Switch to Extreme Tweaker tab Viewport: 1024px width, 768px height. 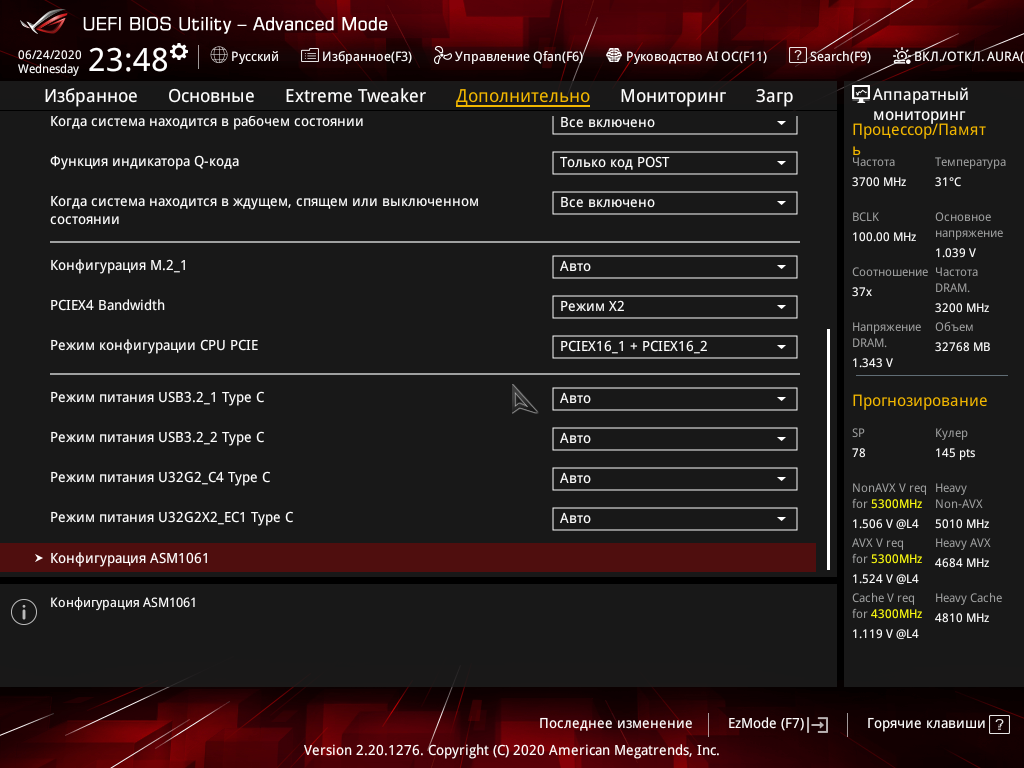tap(355, 96)
